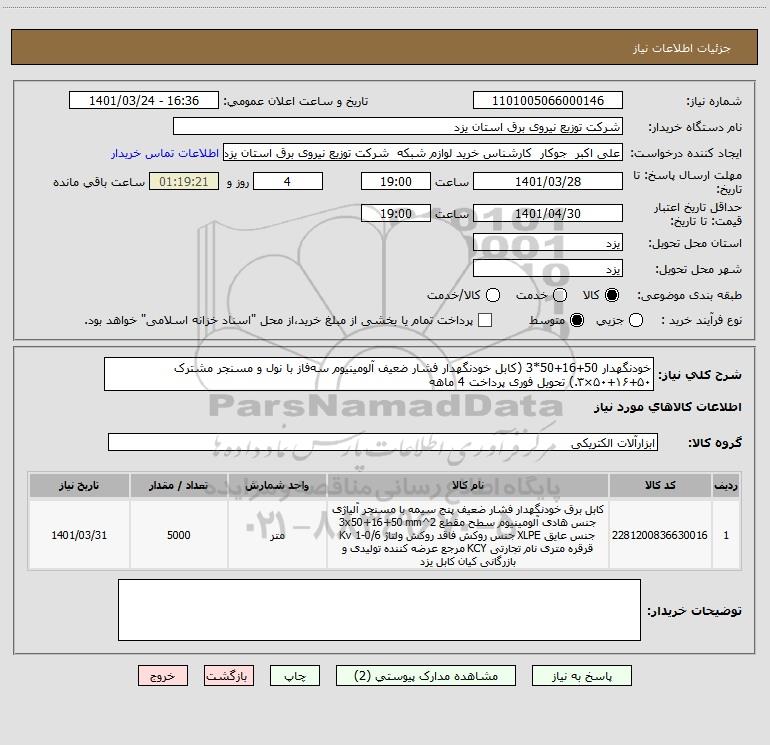Click the استان محل تحویل field
Image resolution: width=770 pixels, height=745 pixels.
click(x=548, y=242)
